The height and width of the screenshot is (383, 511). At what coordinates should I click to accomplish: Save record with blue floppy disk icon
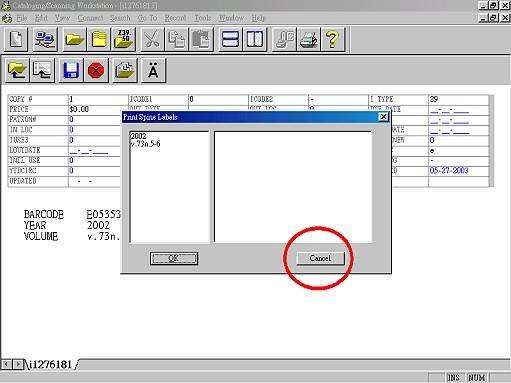[71, 70]
